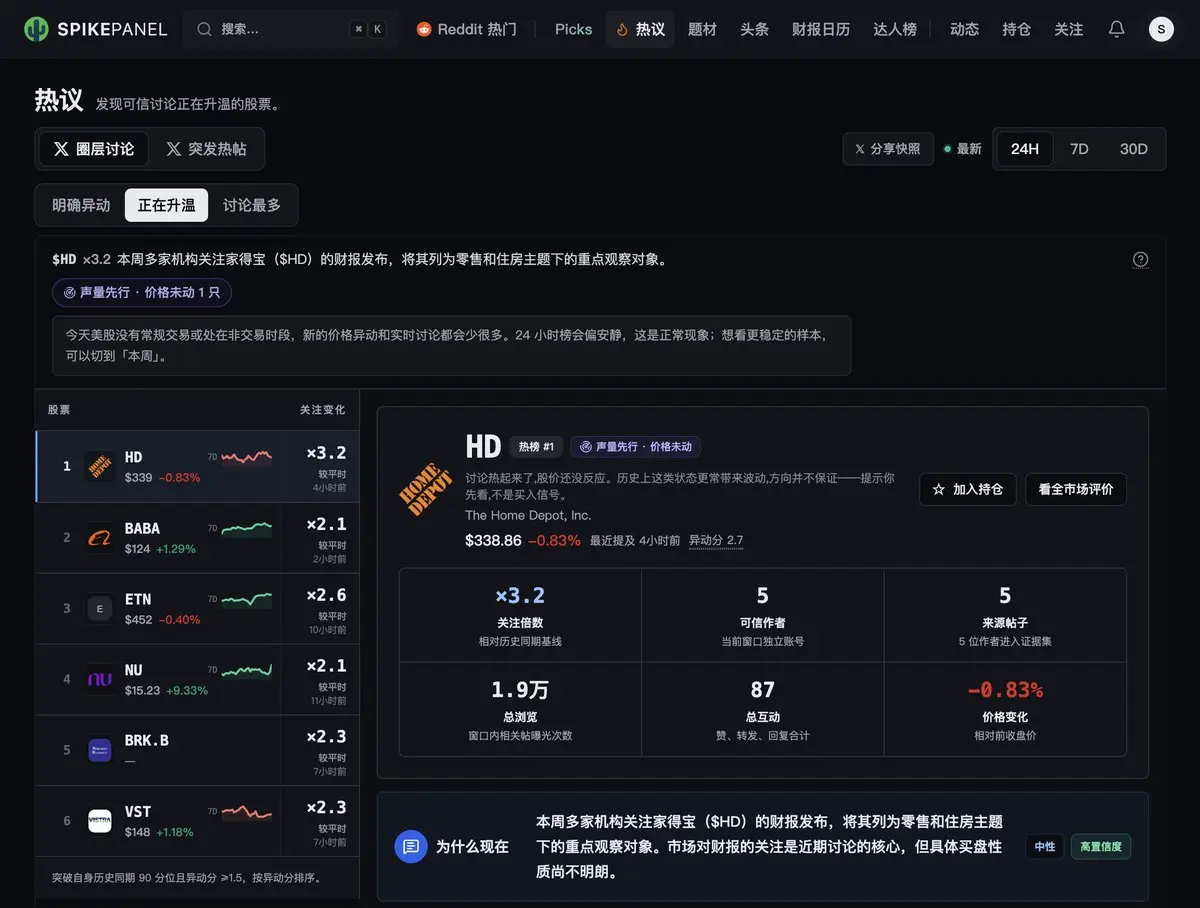The image size is (1200, 908).
Task: Open 持仓 holdings page
Action: (x=1016, y=29)
